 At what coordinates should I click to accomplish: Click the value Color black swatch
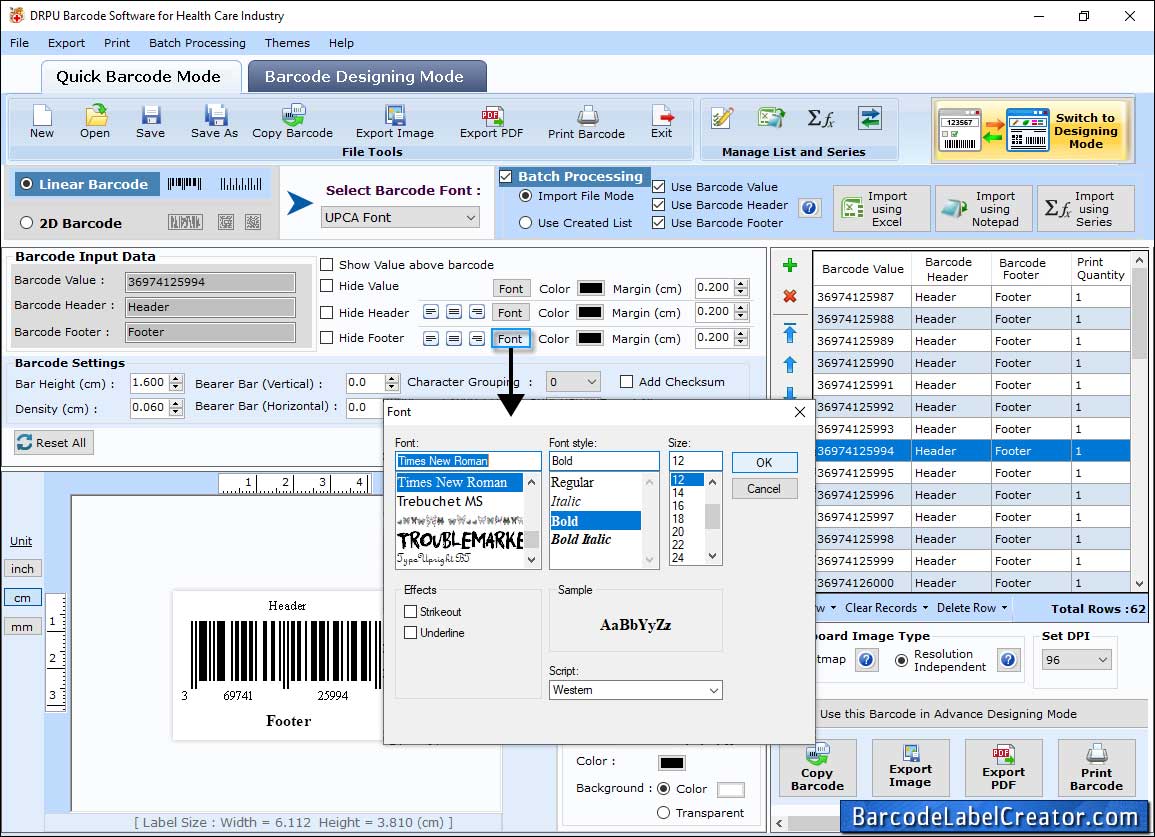[591, 288]
